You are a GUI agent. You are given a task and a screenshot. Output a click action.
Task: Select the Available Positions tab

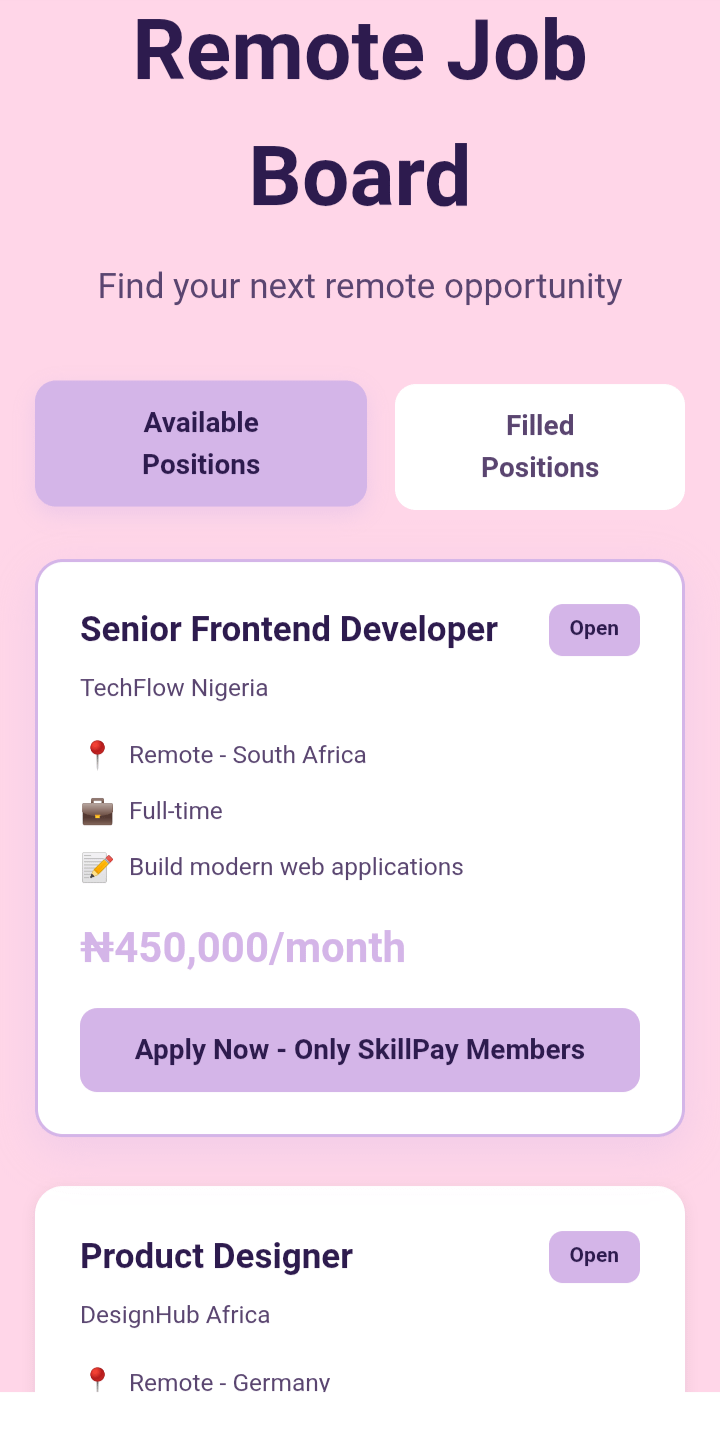[201, 444]
